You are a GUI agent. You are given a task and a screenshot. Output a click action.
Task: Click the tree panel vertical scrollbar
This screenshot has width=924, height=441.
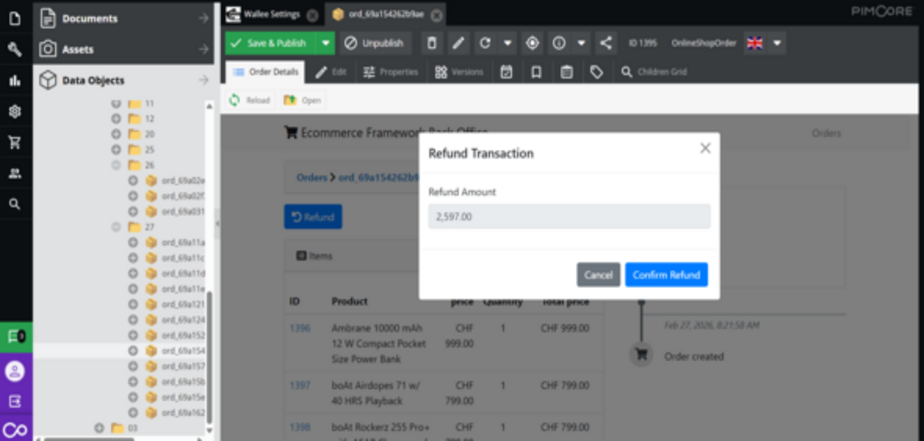209,356
